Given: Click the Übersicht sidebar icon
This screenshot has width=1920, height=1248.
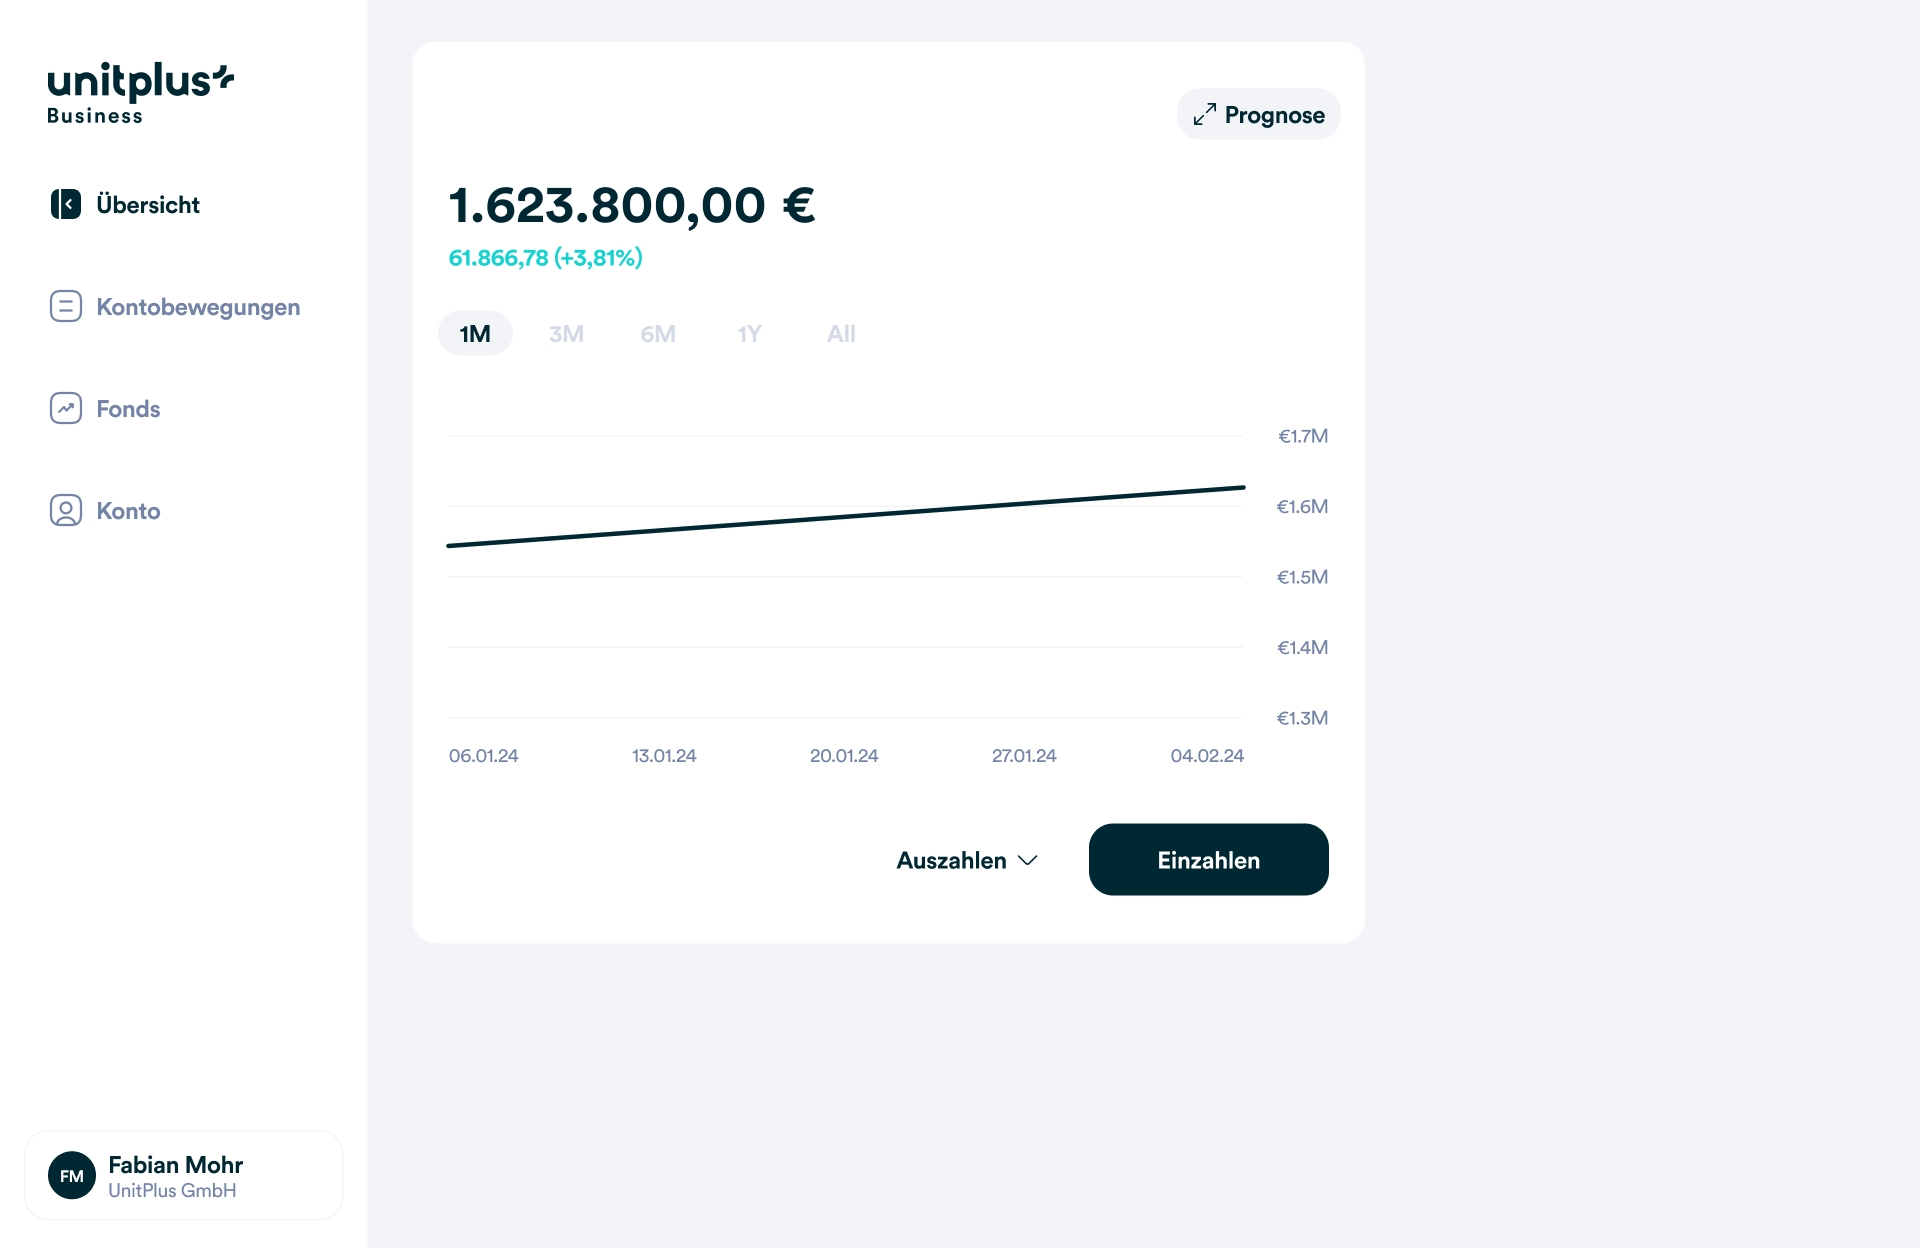Looking at the screenshot, I should (x=66, y=204).
